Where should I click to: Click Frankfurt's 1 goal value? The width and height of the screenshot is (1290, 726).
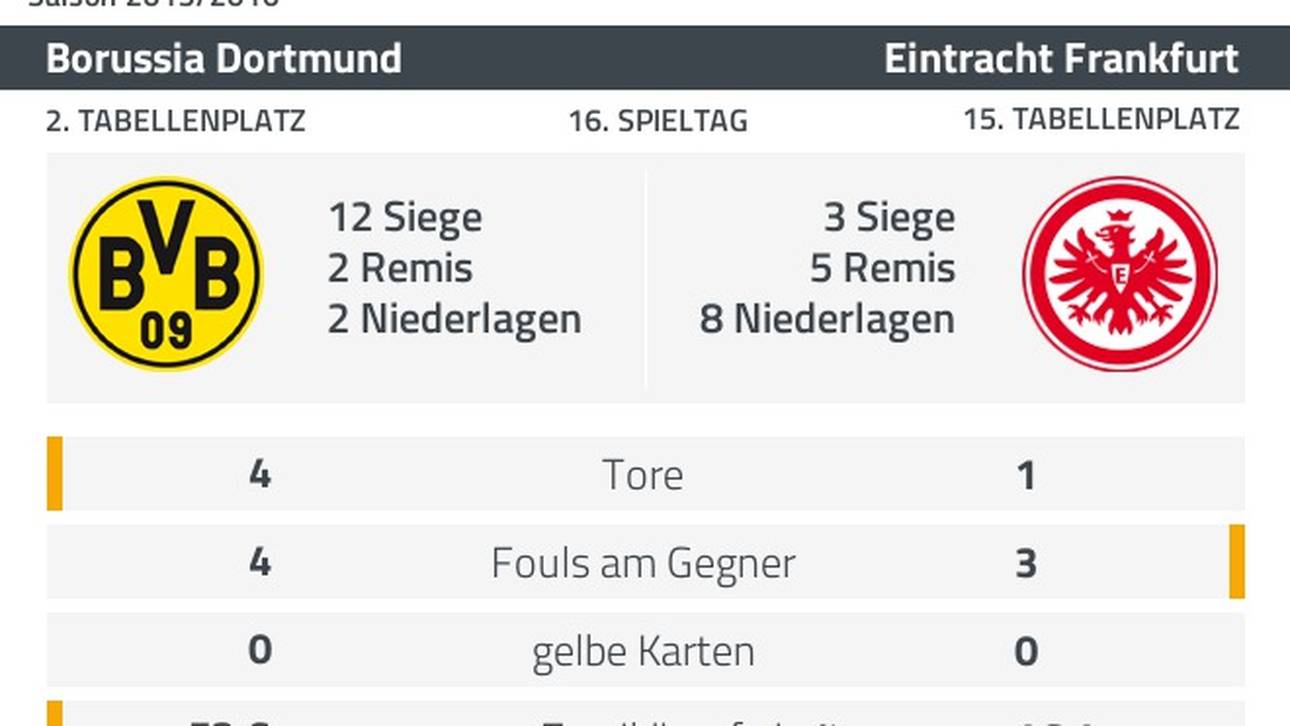click(1026, 475)
